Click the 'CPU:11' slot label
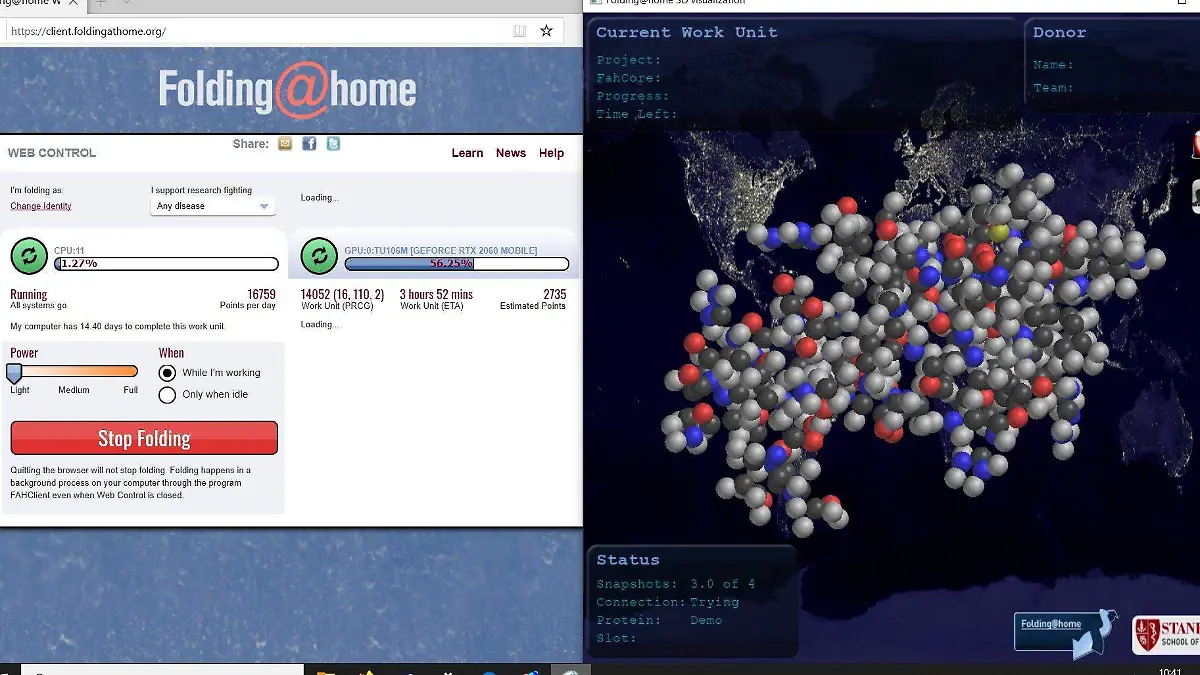1200x675 pixels. pyautogui.click(x=67, y=251)
